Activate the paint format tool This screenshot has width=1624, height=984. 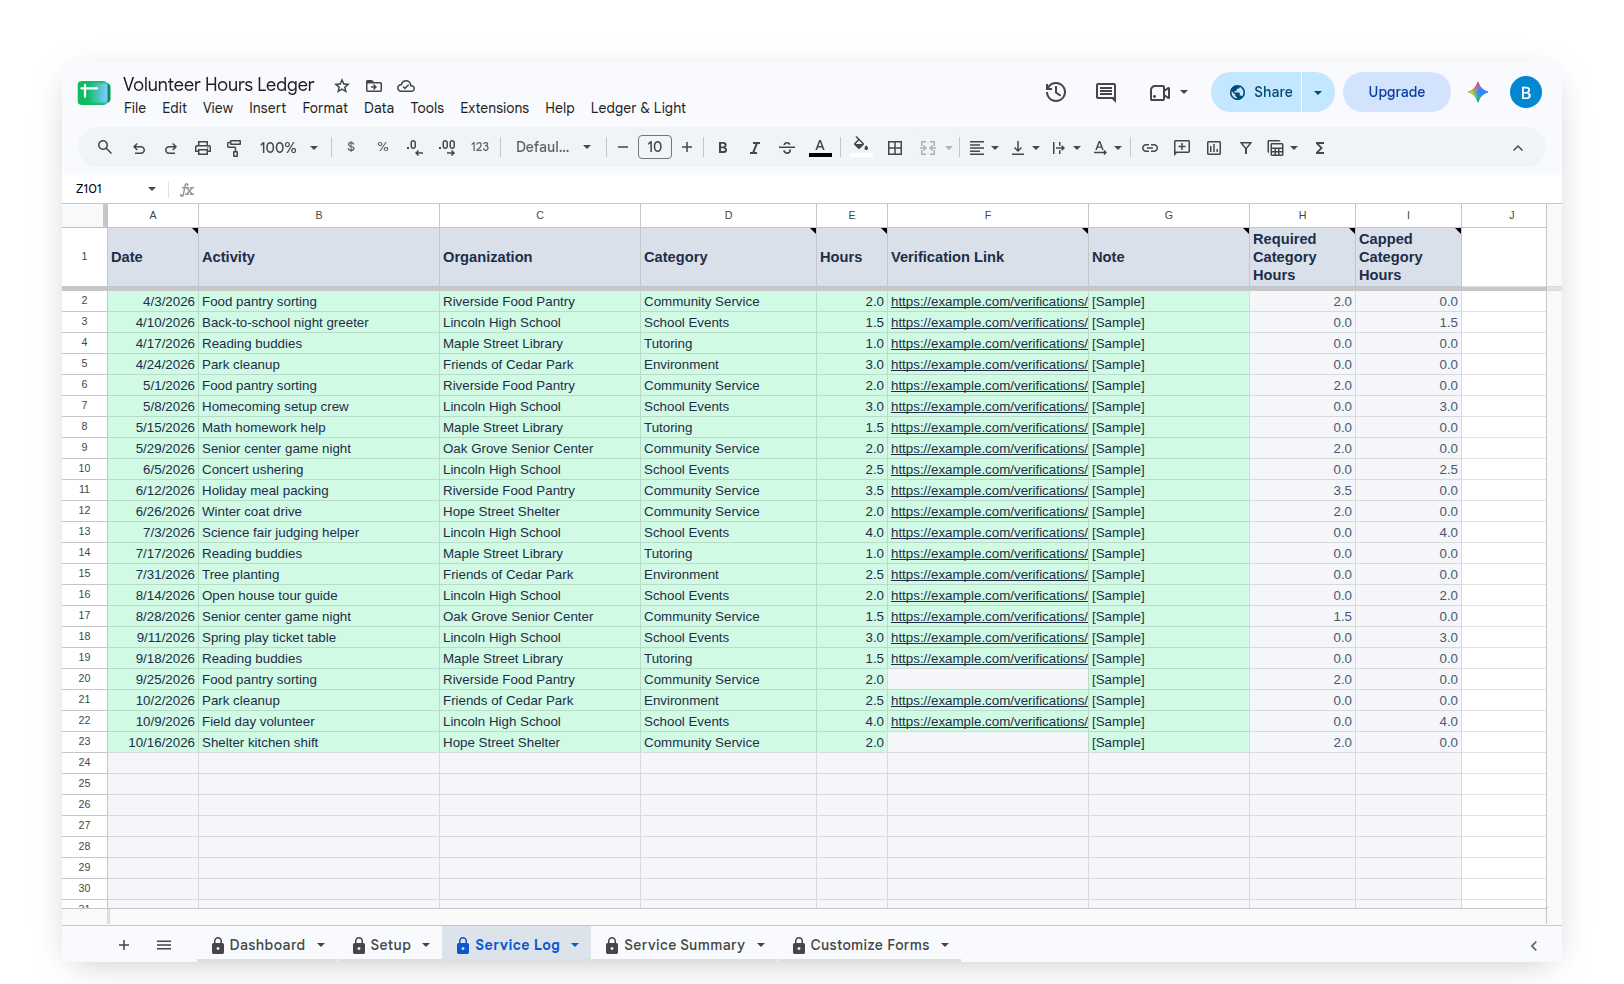click(x=235, y=148)
